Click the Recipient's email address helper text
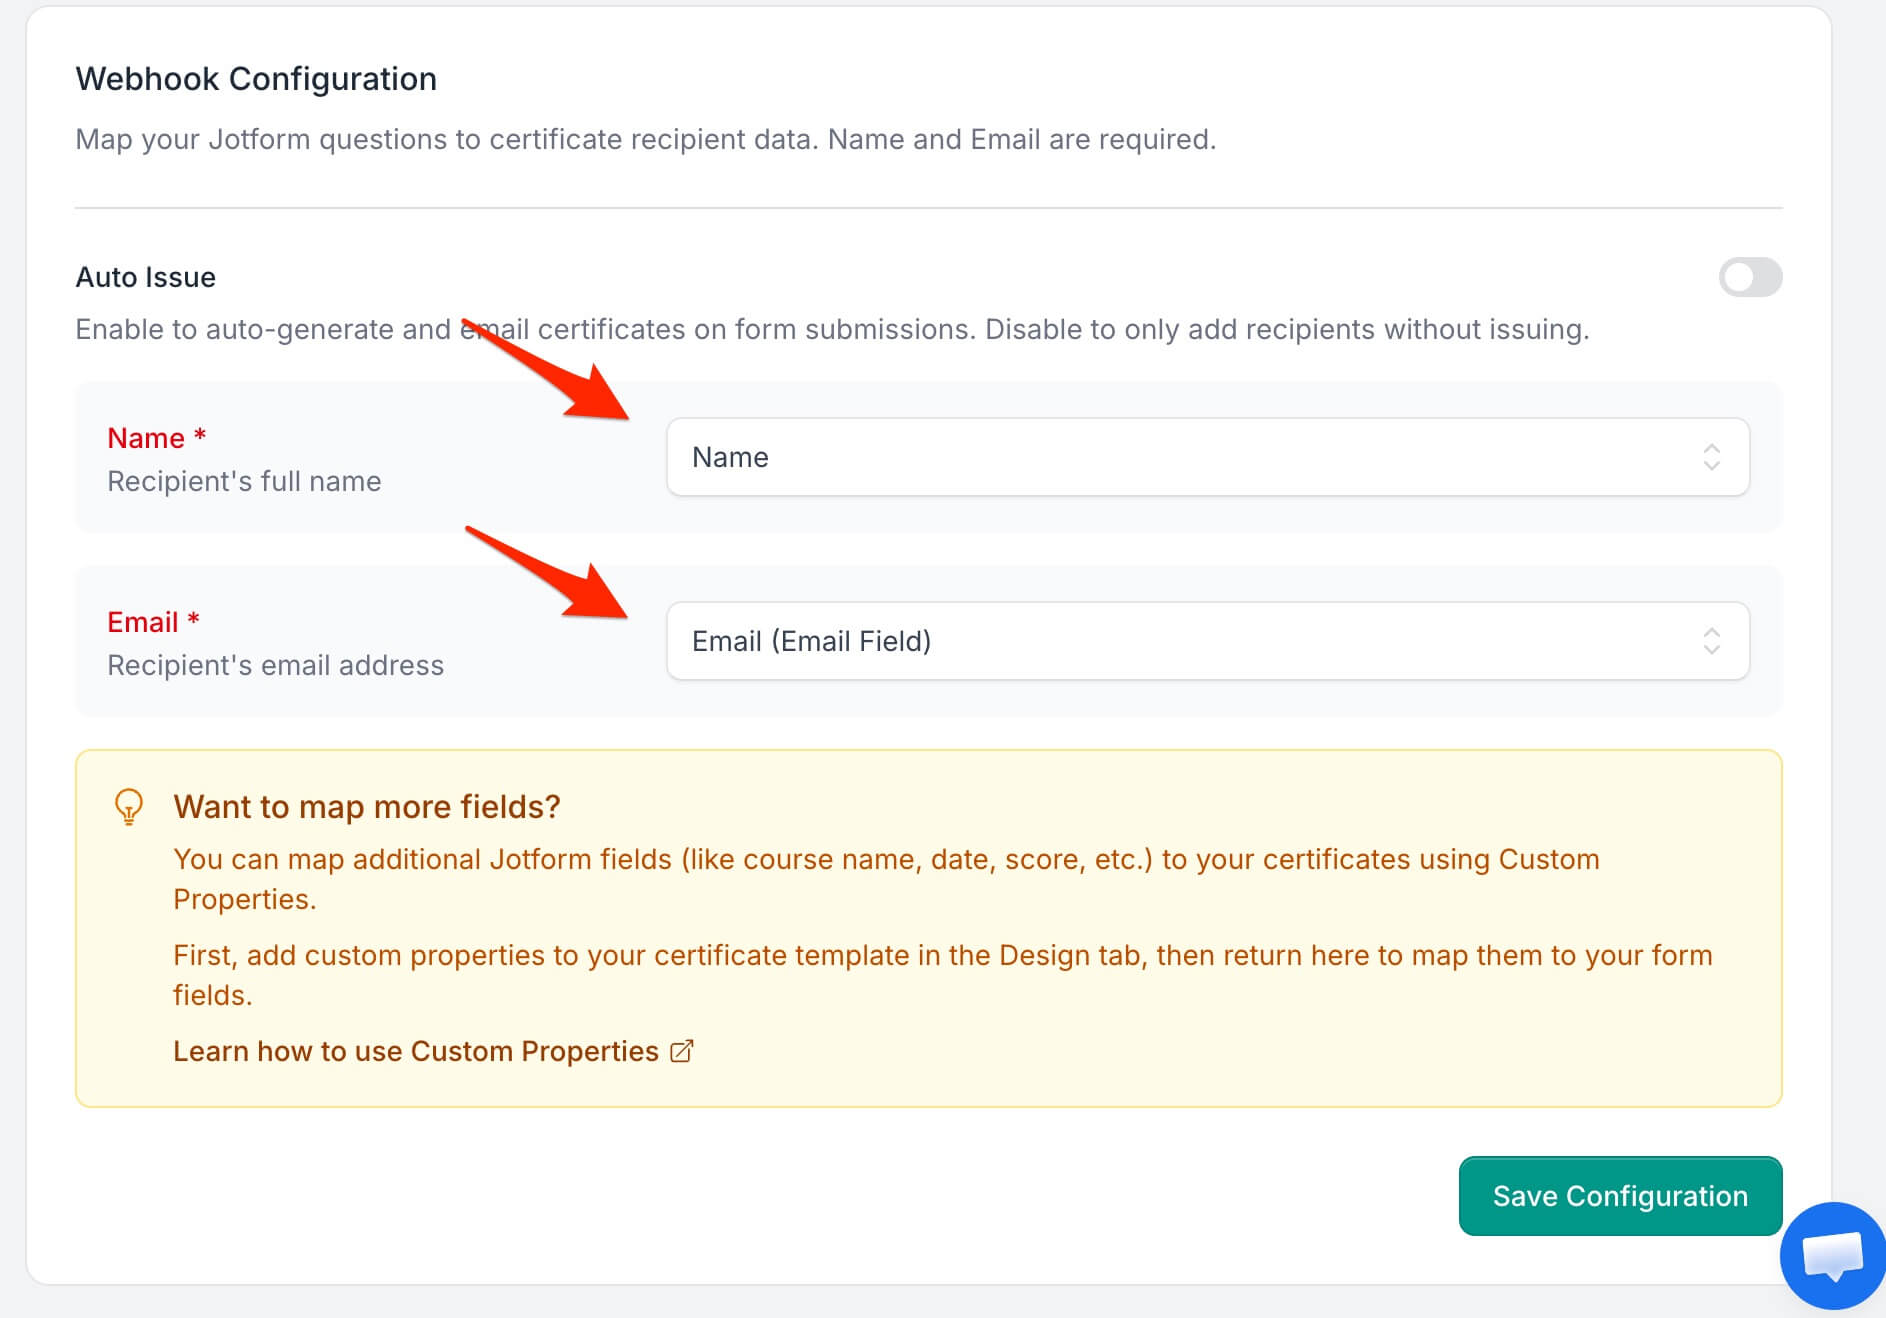The image size is (1886, 1318). (275, 665)
